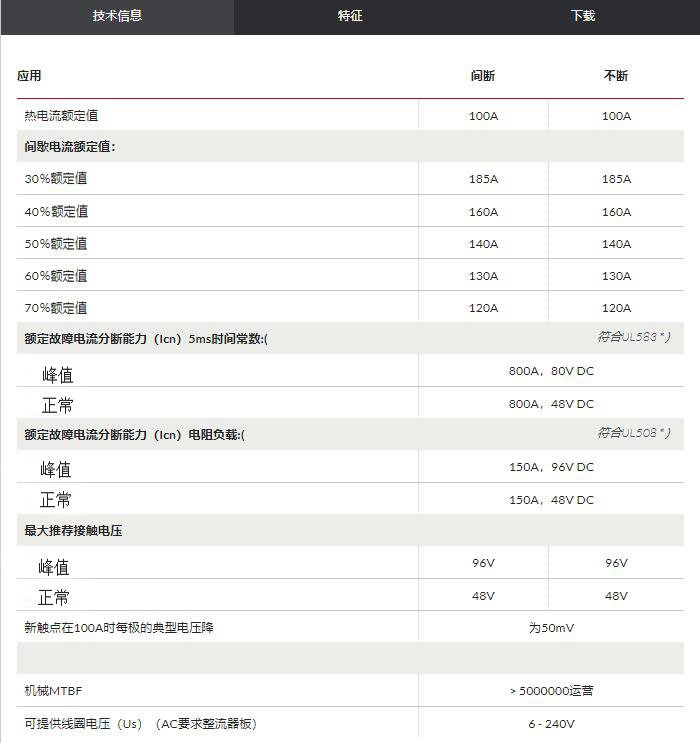
Task: Click the 50%额定值 row label
Action: 56,244
